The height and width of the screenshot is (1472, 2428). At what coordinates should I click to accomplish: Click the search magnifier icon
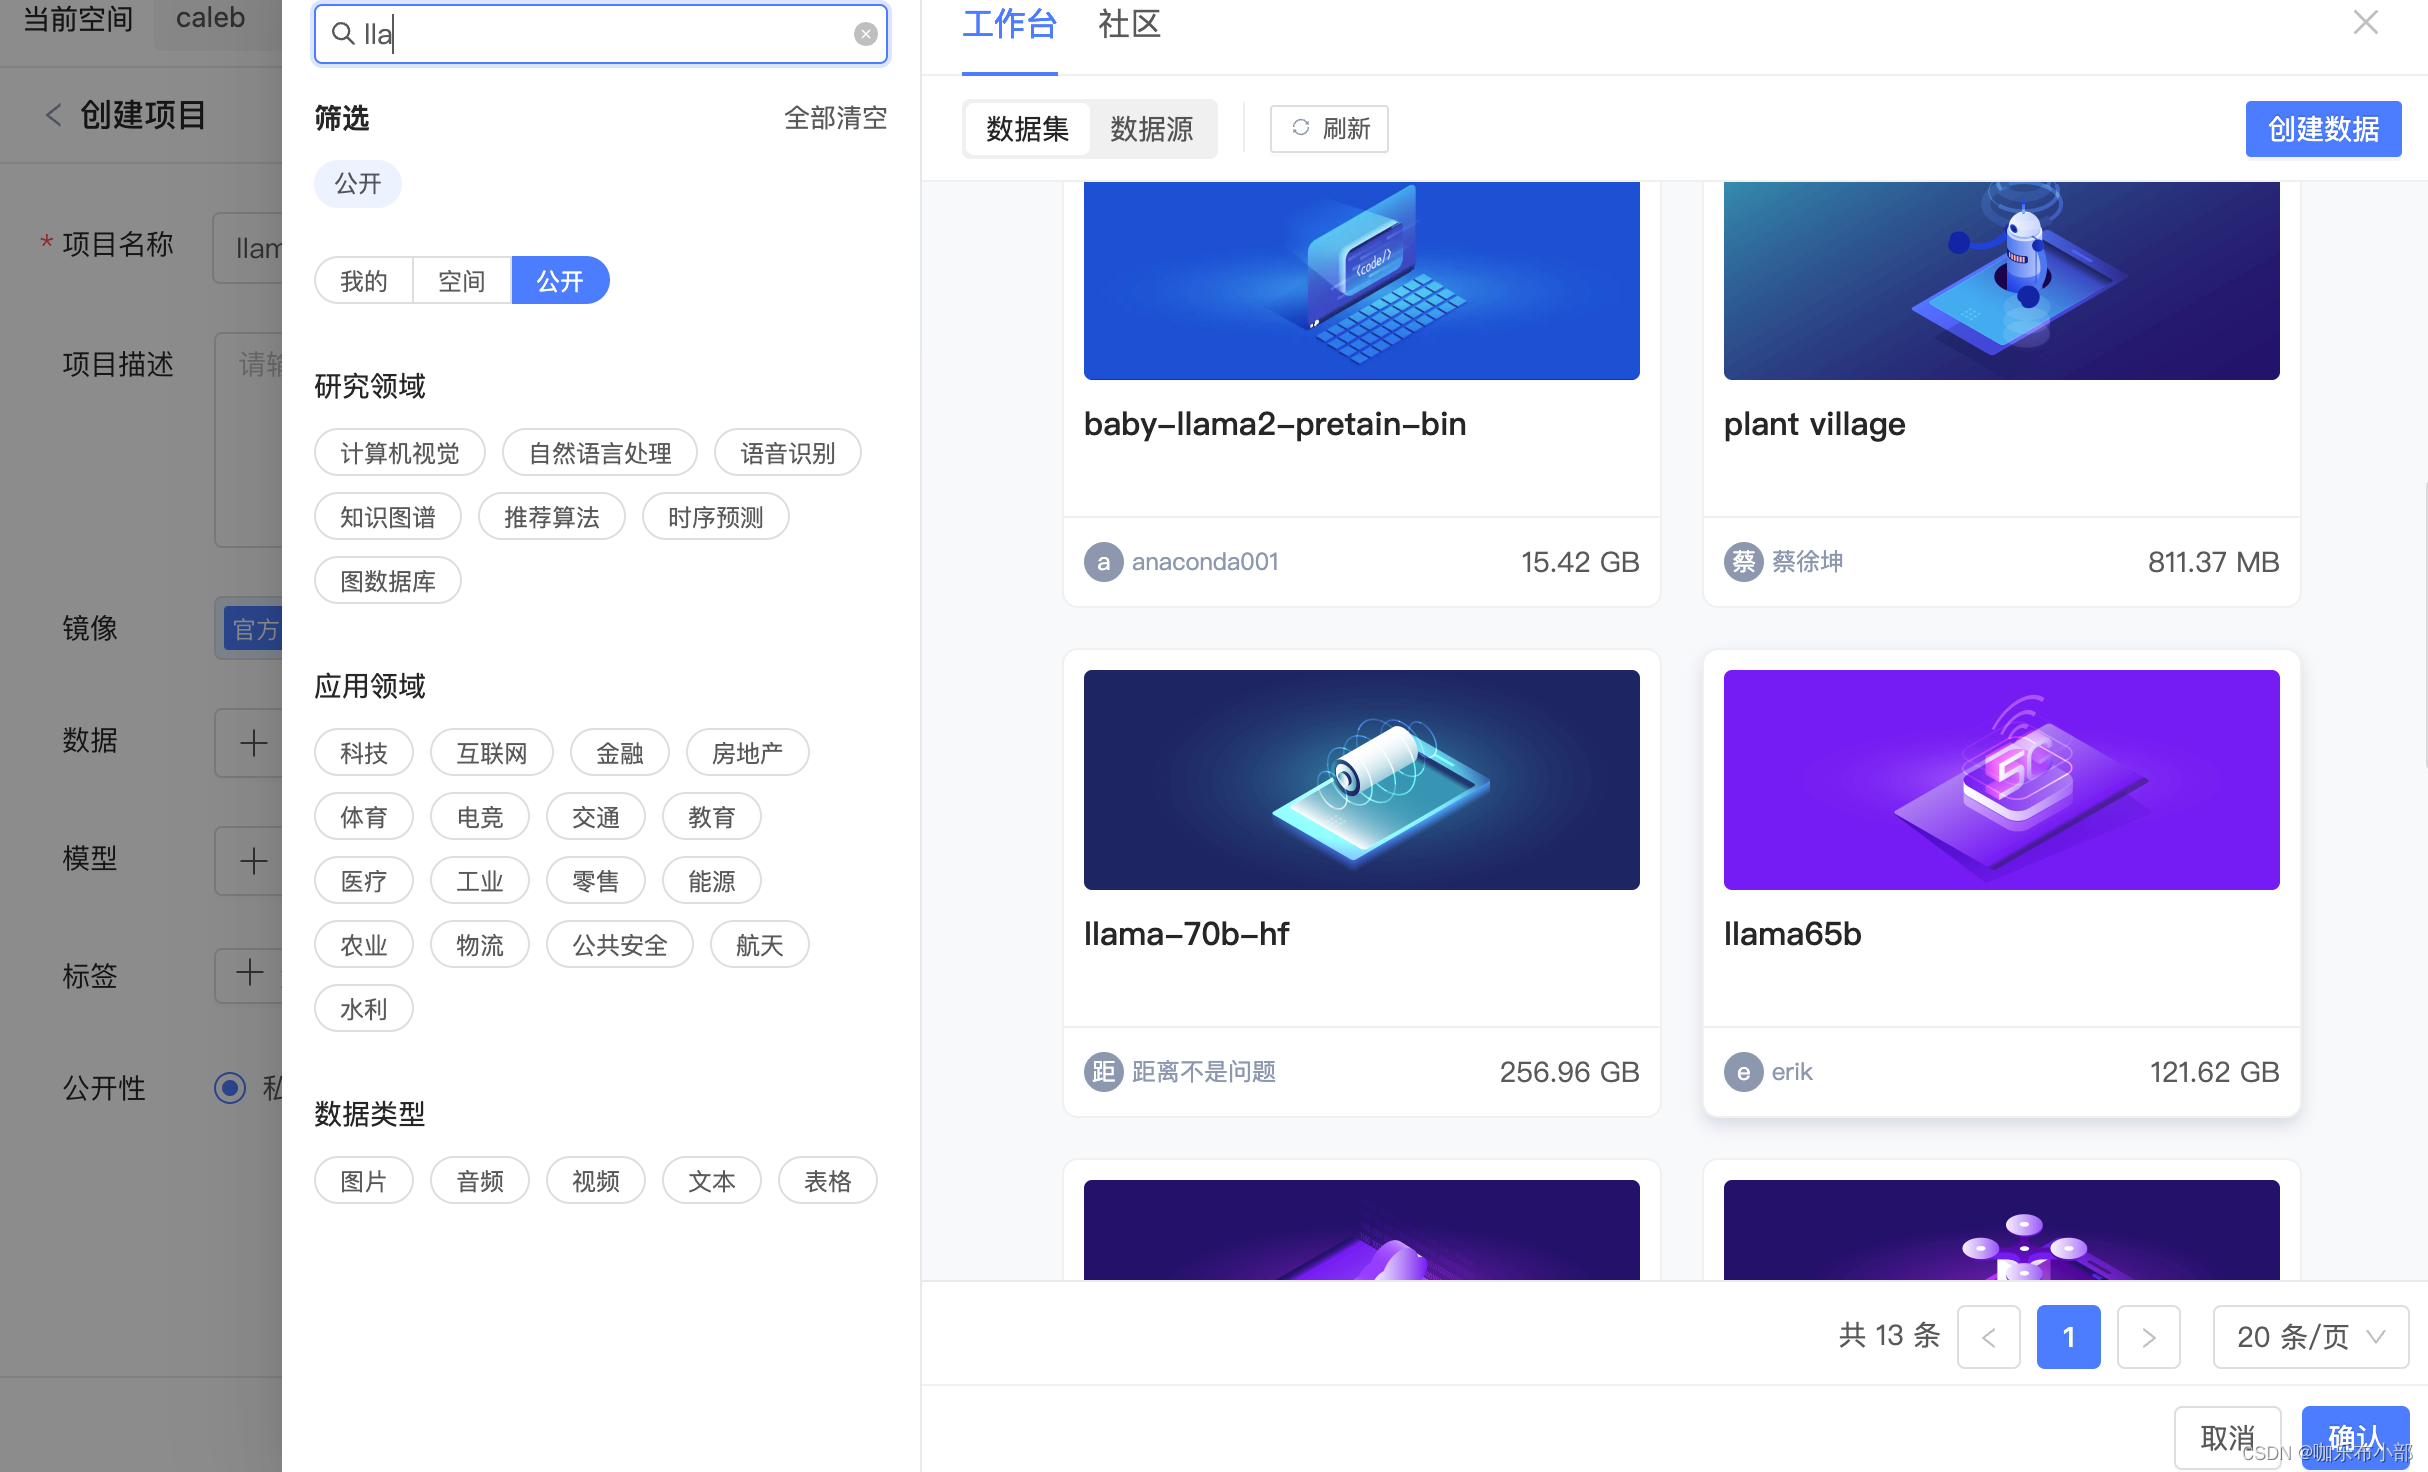tap(343, 34)
